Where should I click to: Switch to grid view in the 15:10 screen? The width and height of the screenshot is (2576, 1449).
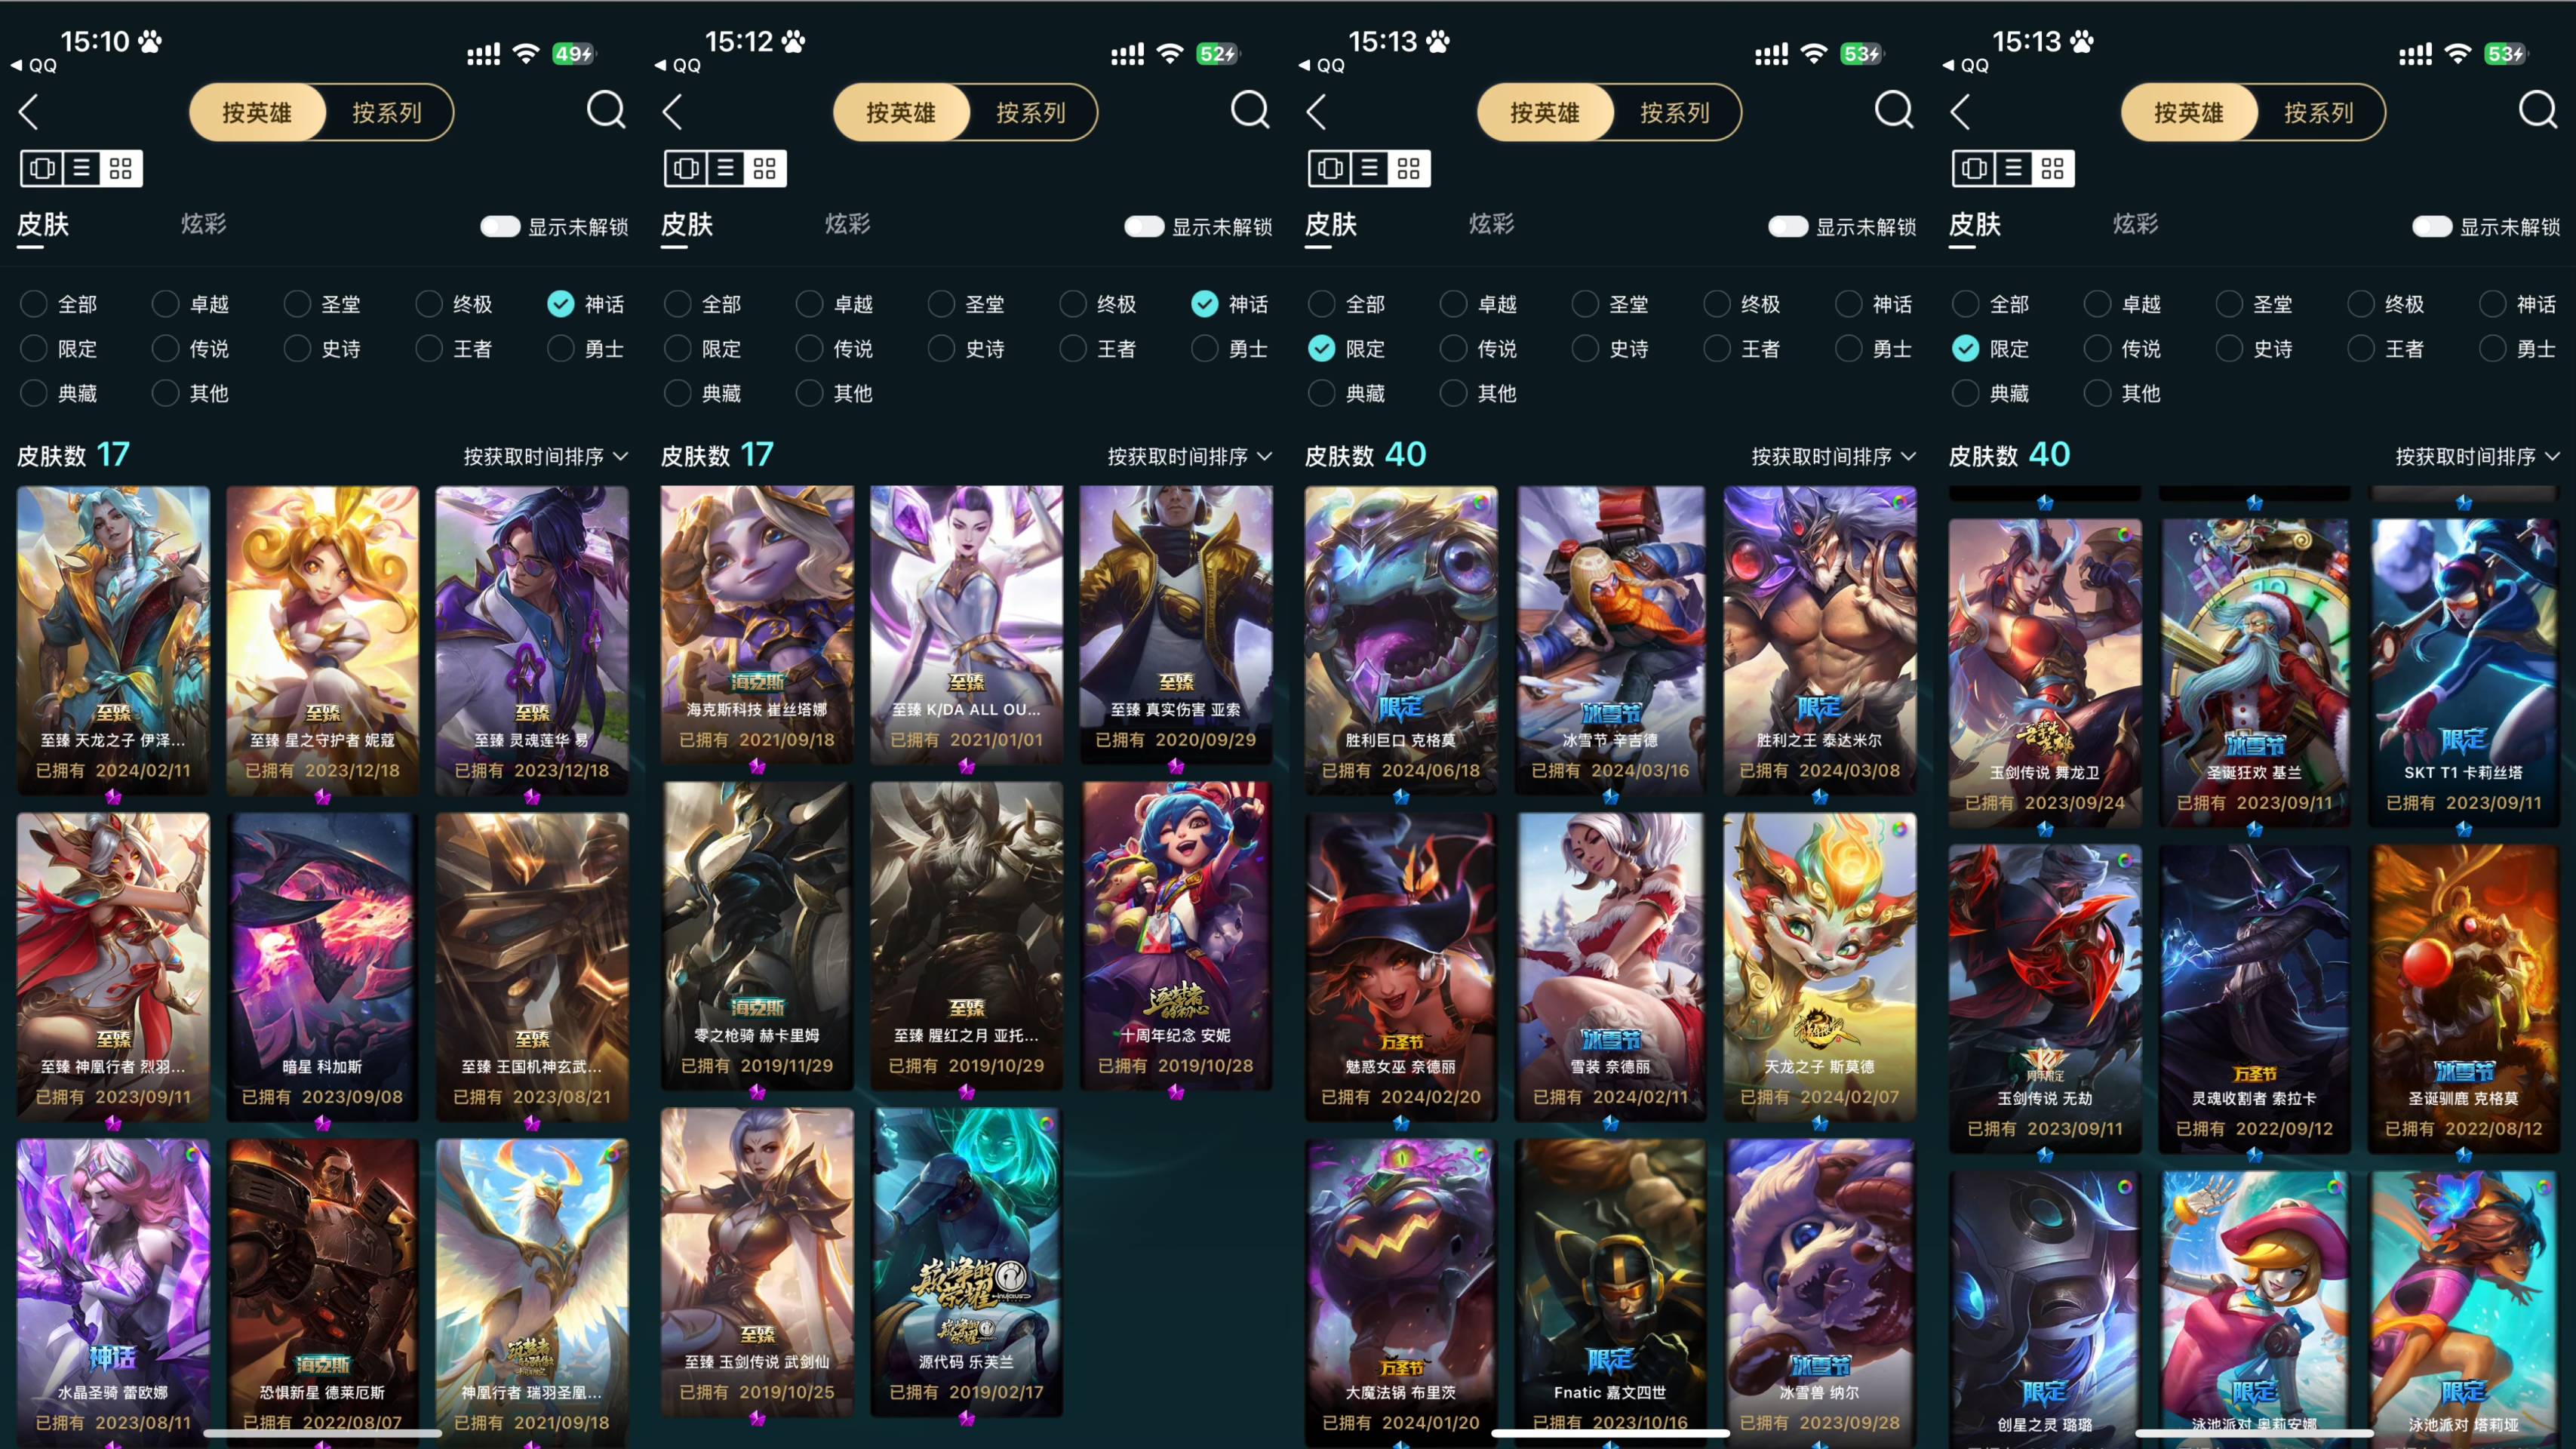pyautogui.click(x=121, y=168)
